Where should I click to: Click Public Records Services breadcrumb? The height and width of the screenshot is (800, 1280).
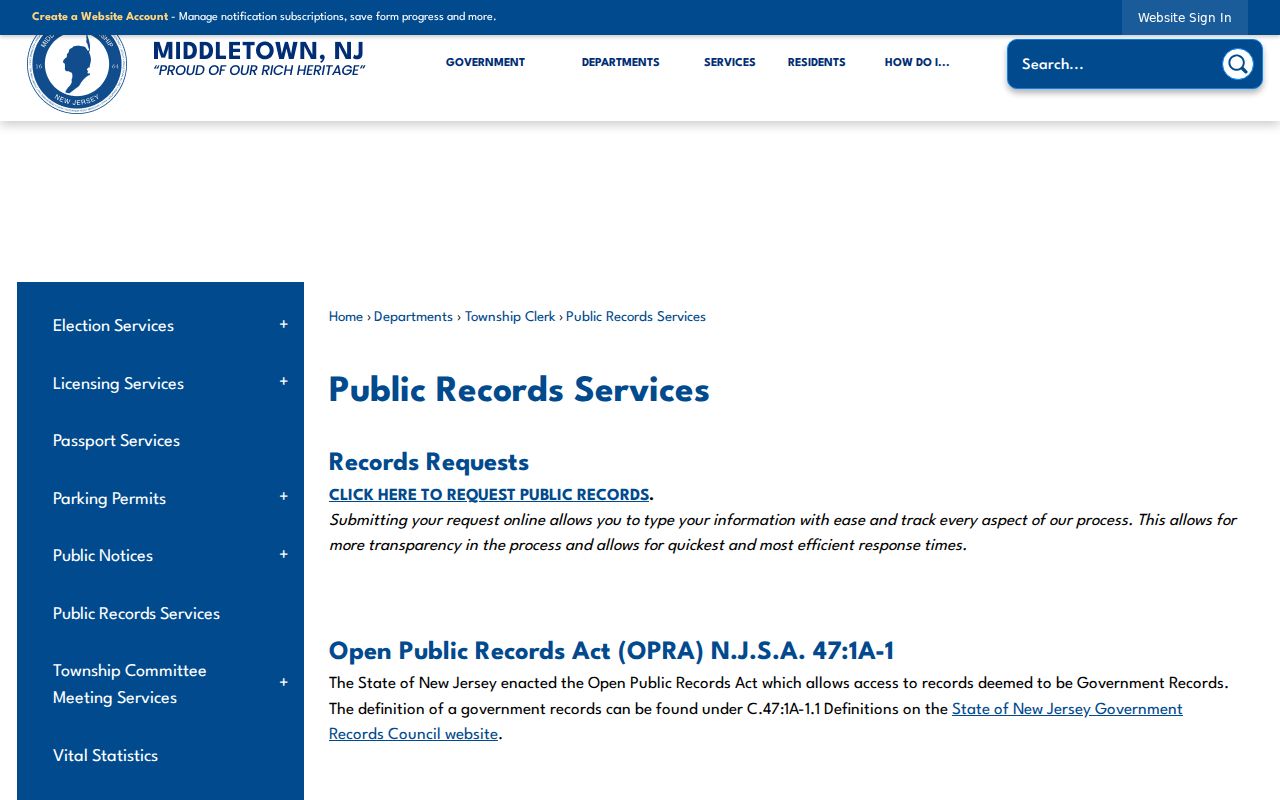click(x=636, y=317)
